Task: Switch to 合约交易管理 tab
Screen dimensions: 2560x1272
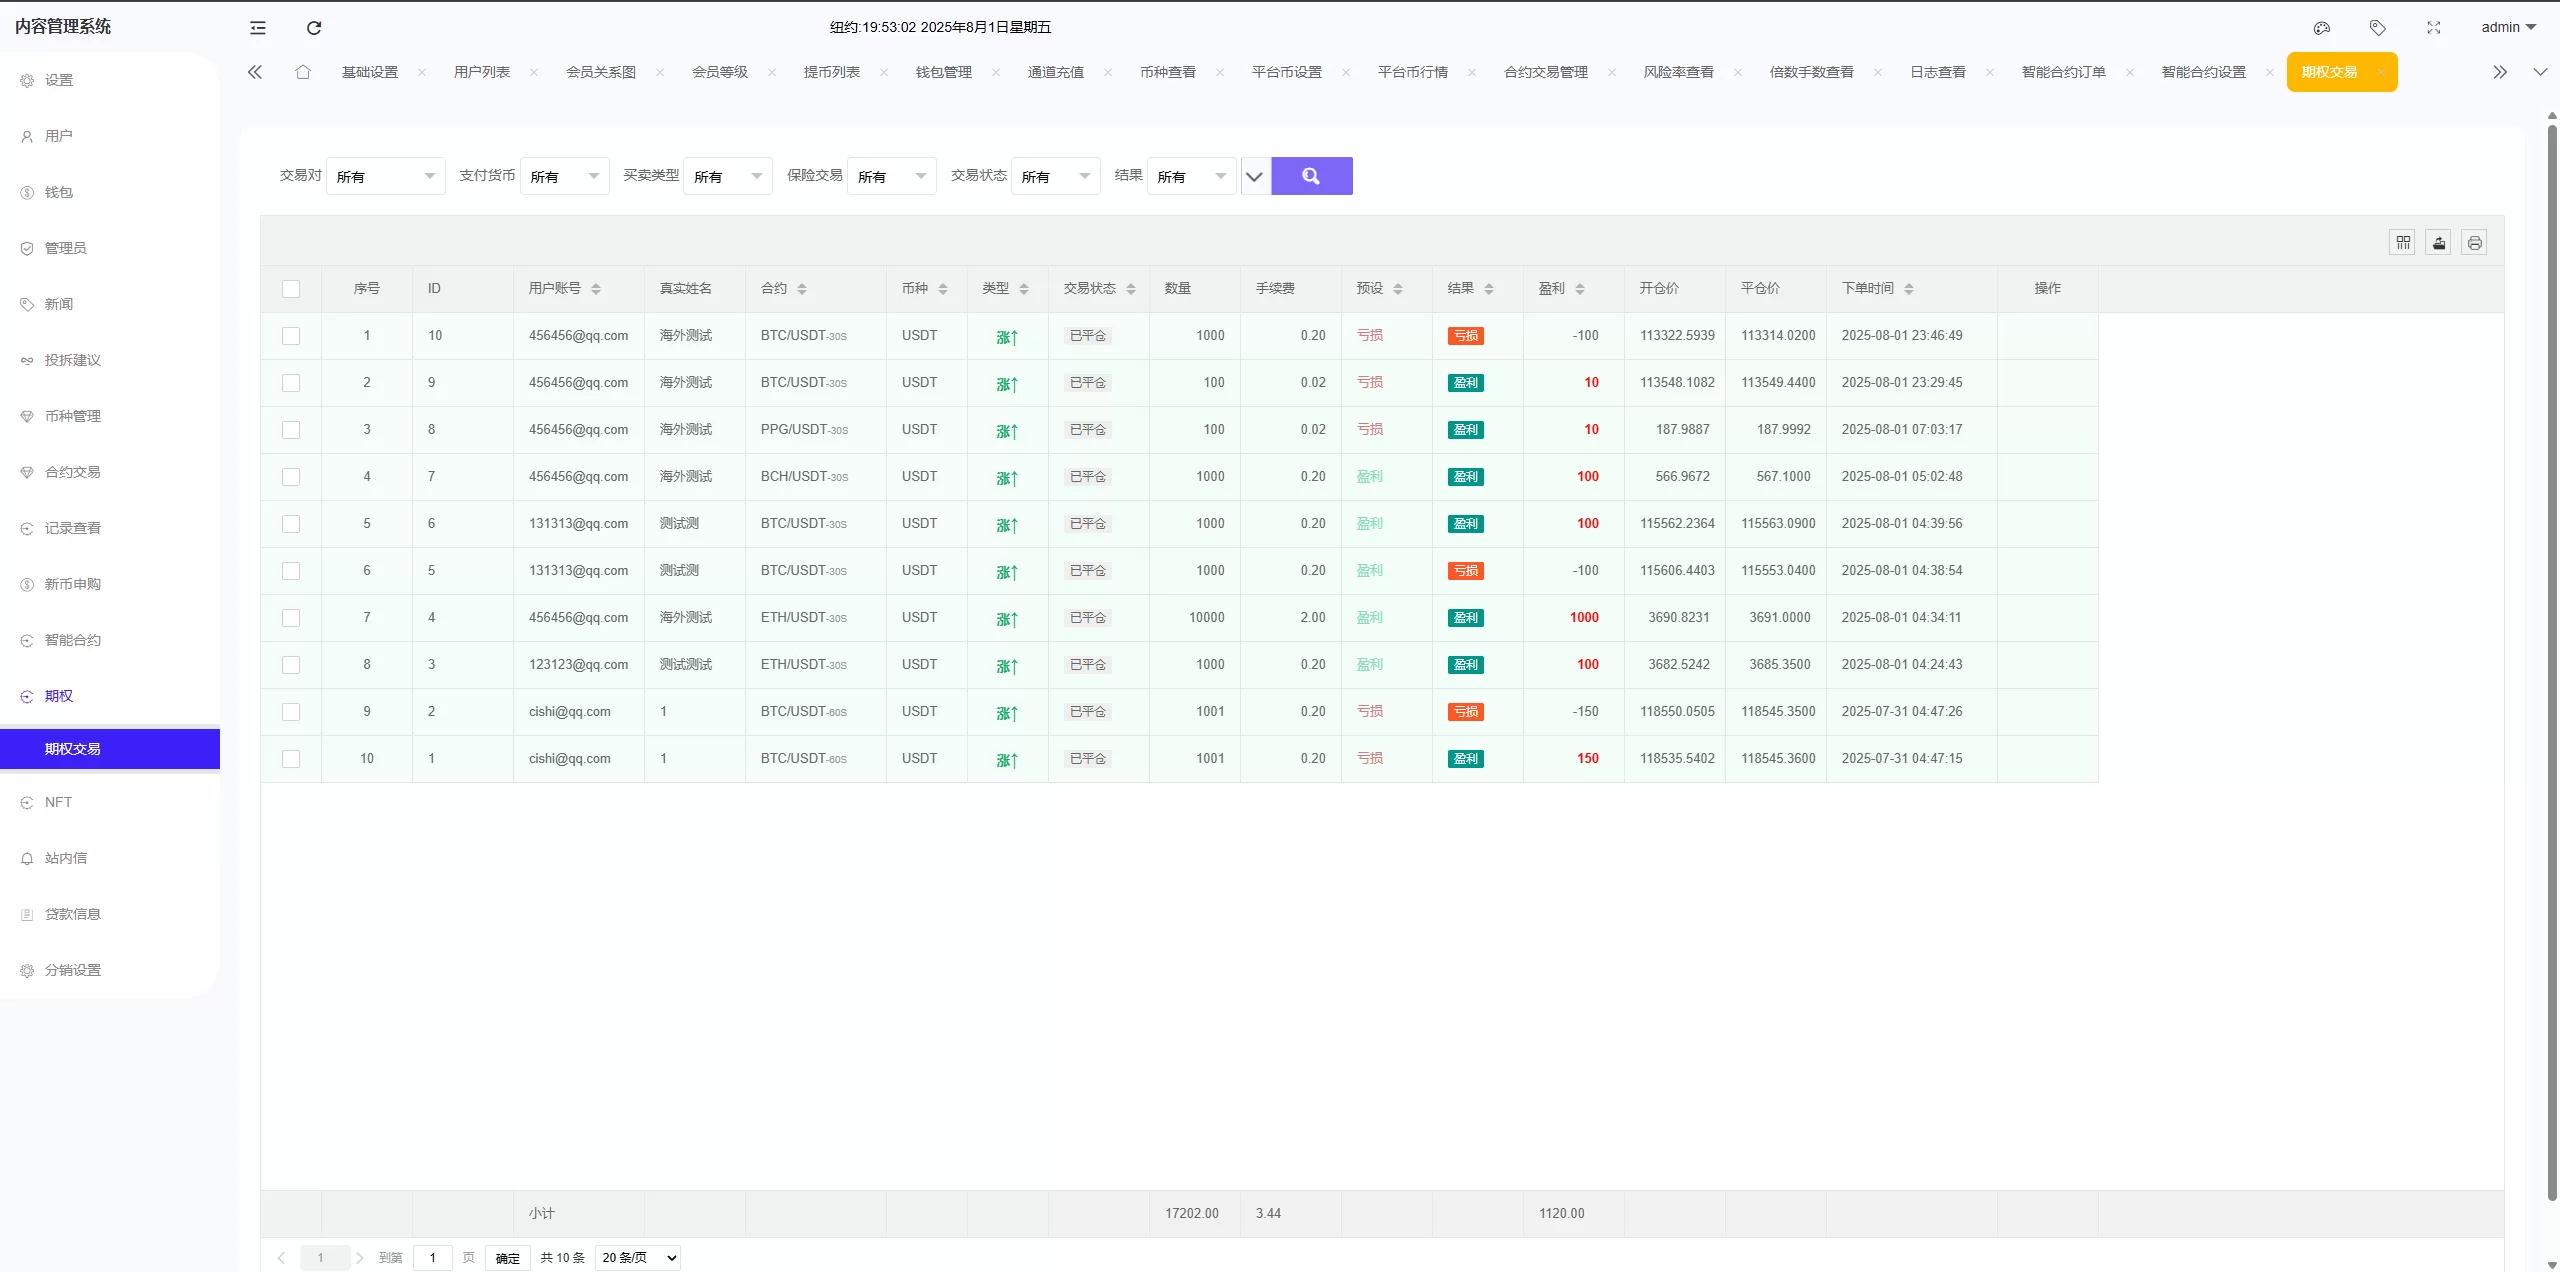Action: [1546, 72]
